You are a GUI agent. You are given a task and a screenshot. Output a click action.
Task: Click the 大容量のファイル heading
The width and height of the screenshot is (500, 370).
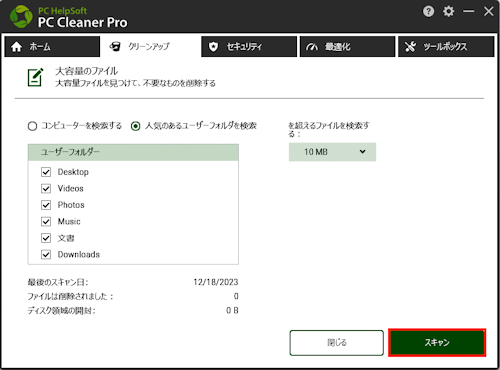pyautogui.click(x=86, y=71)
